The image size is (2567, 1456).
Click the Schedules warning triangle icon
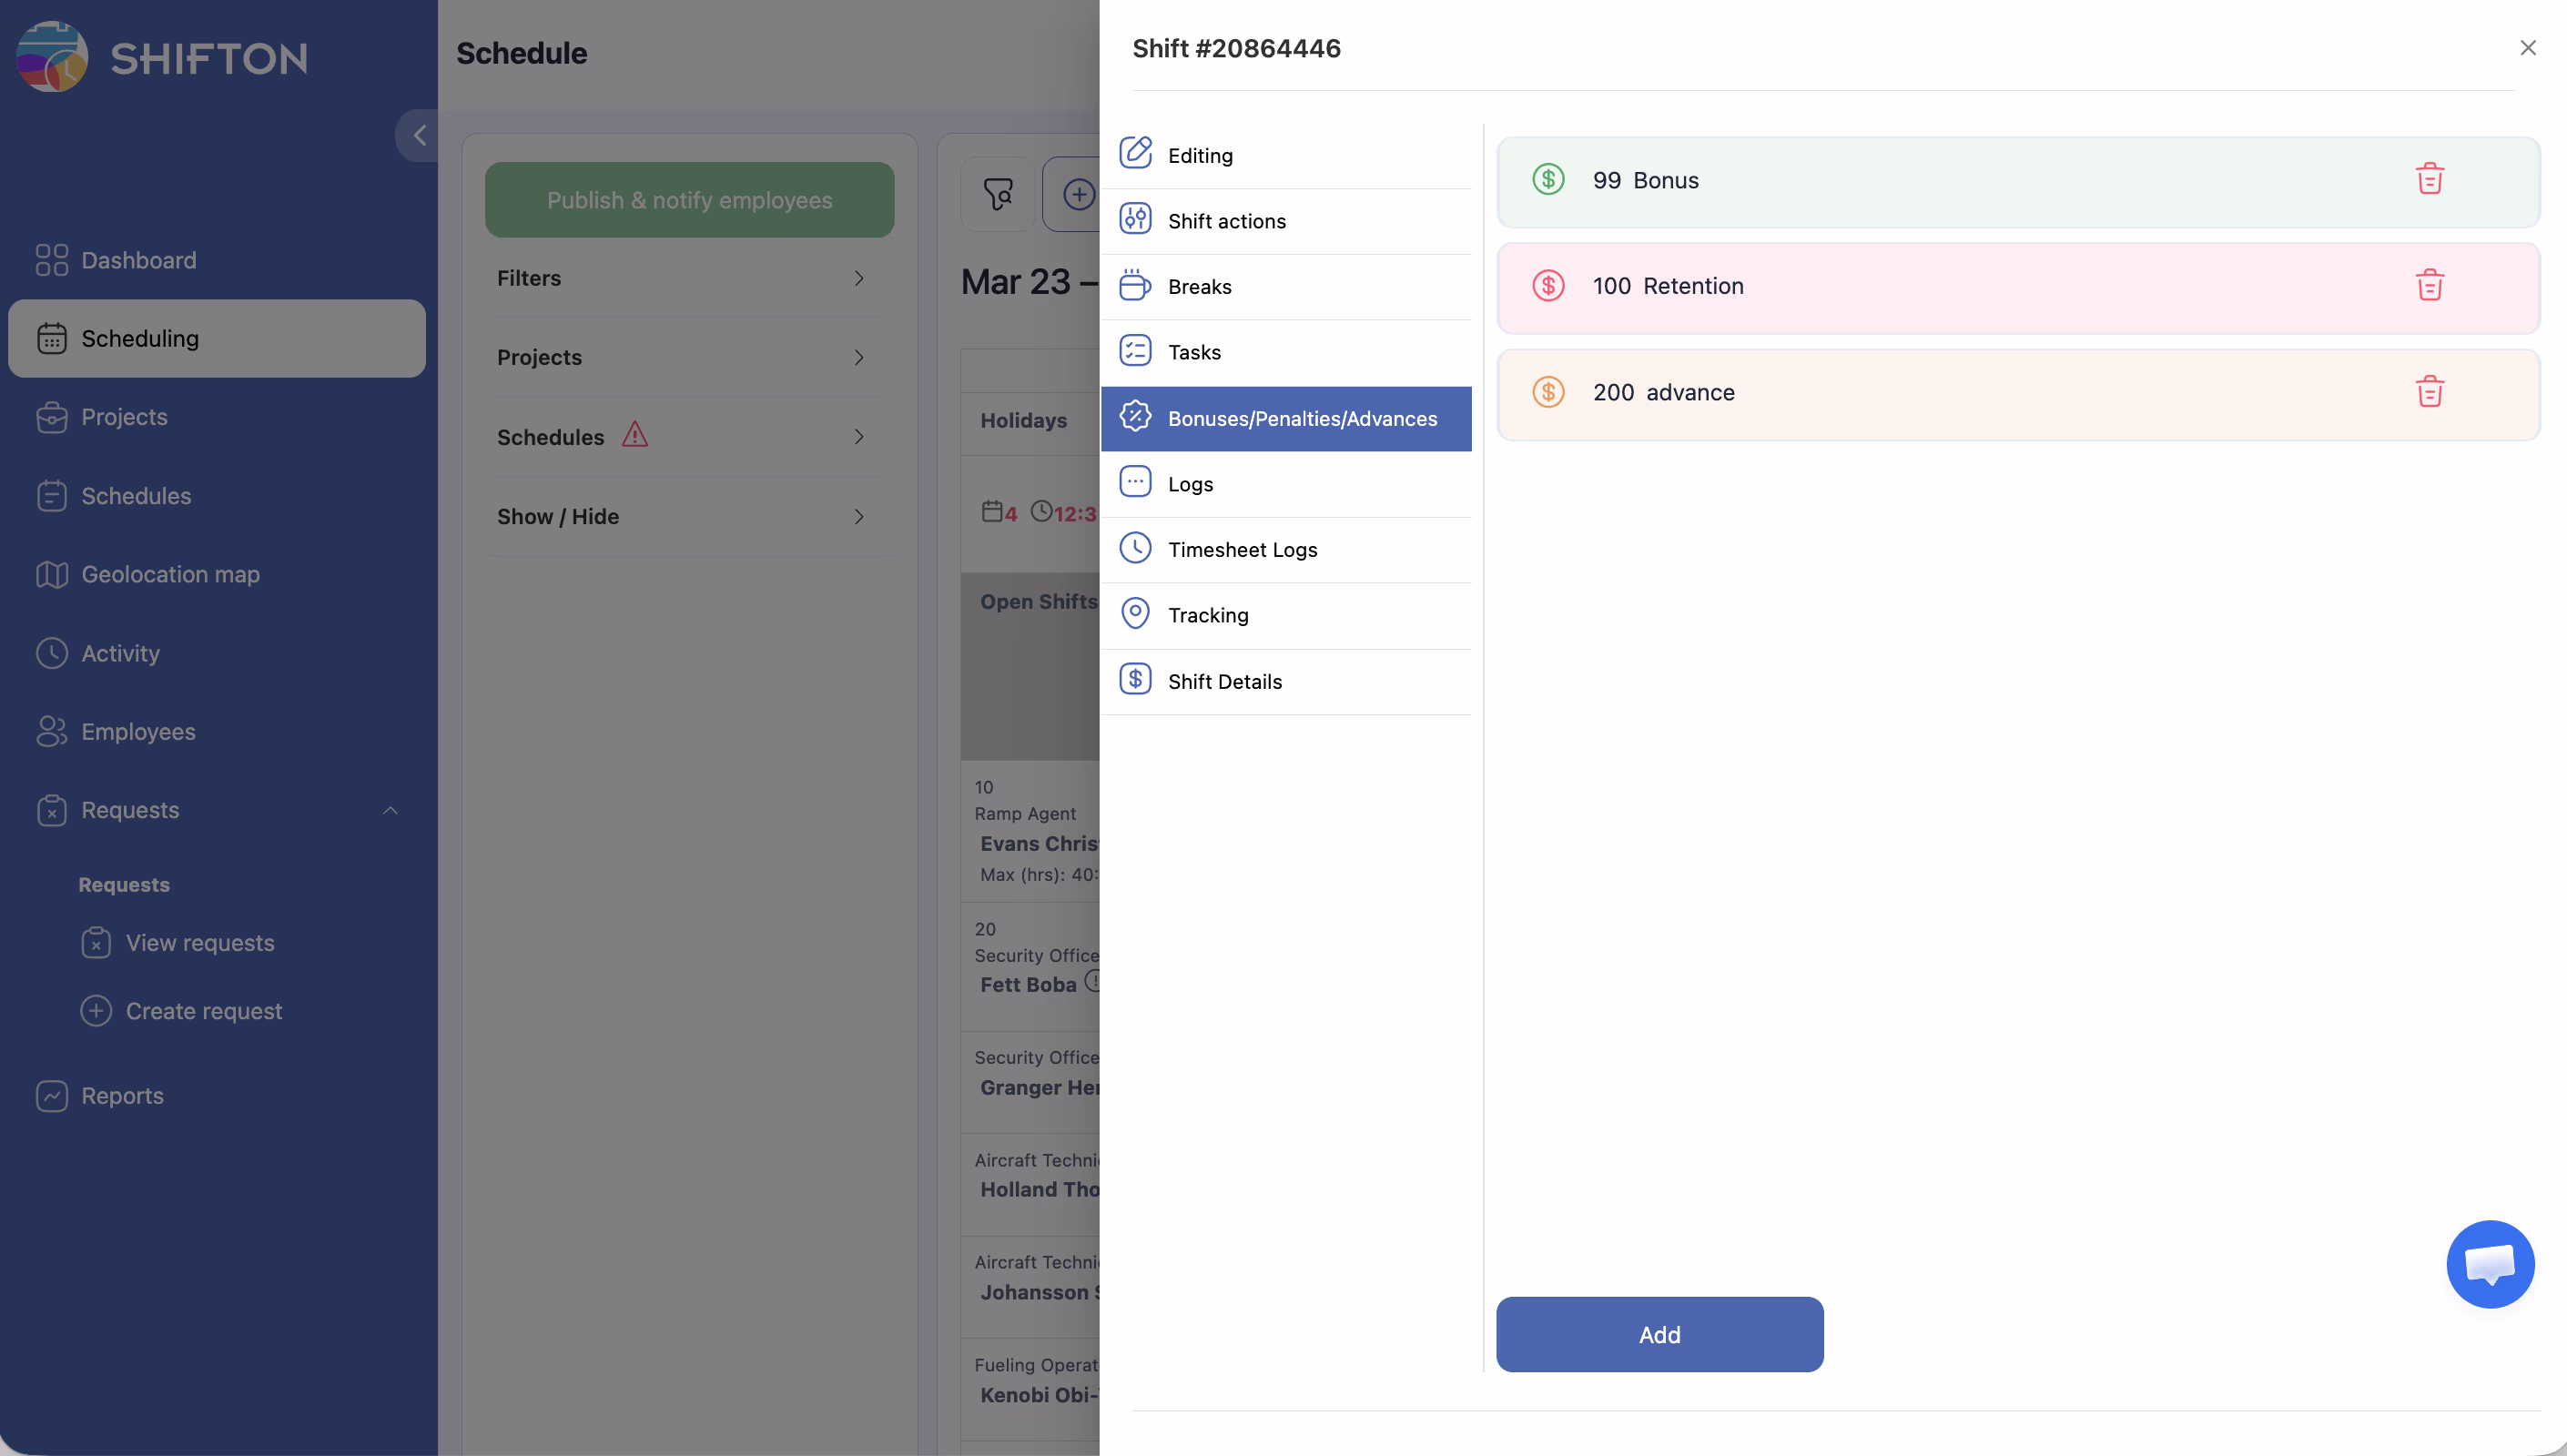[x=635, y=435]
